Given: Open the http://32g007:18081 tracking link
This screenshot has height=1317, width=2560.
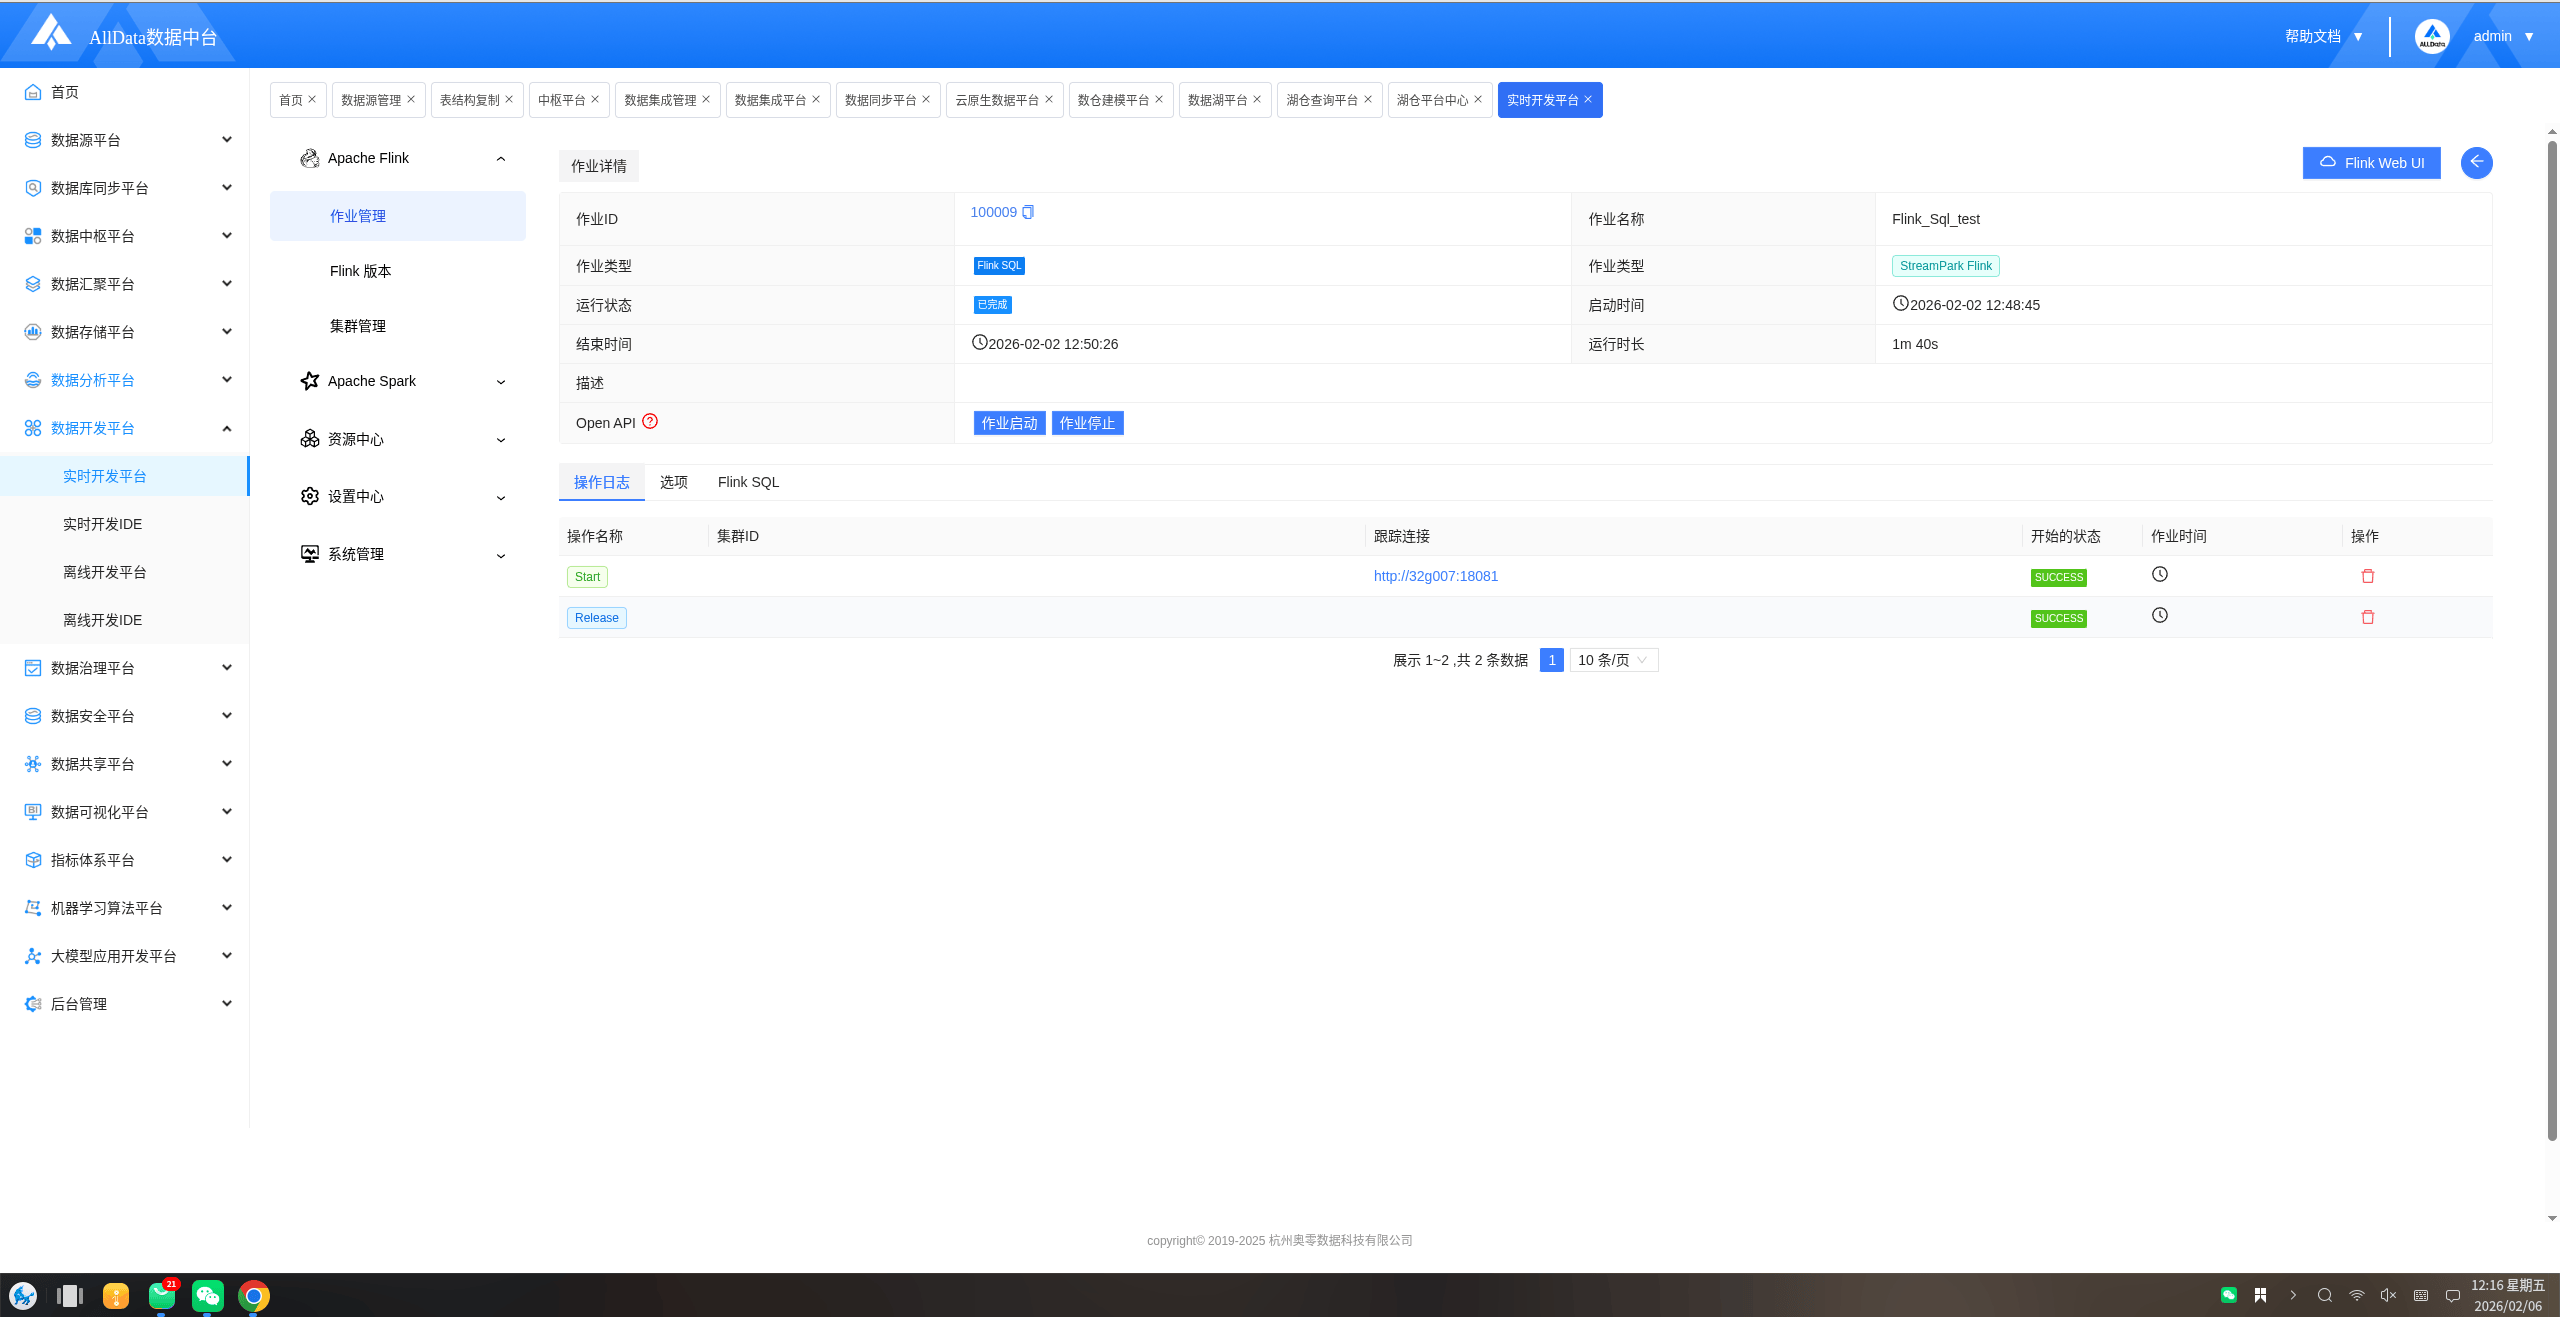Looking at the screenshot, I should click(x=1435, y=576).
